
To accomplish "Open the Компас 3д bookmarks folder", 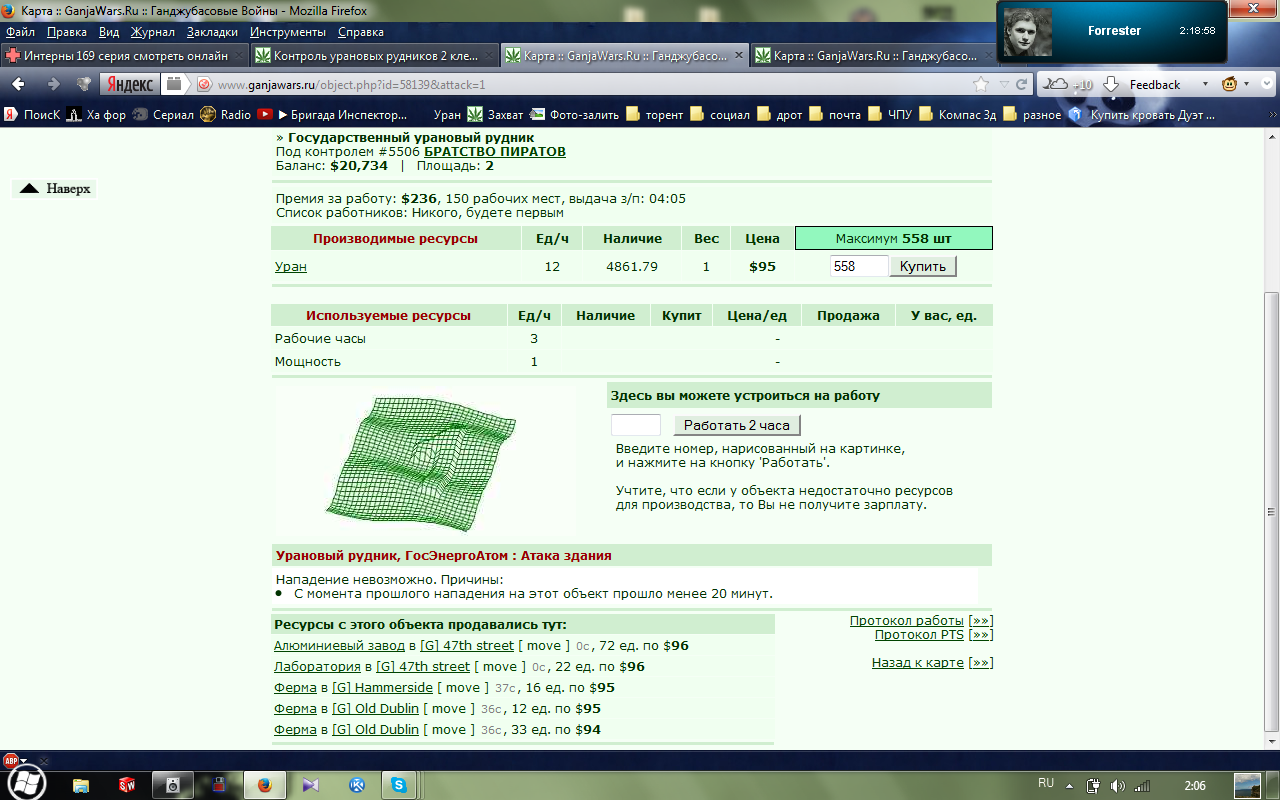I will coord(958,115).
